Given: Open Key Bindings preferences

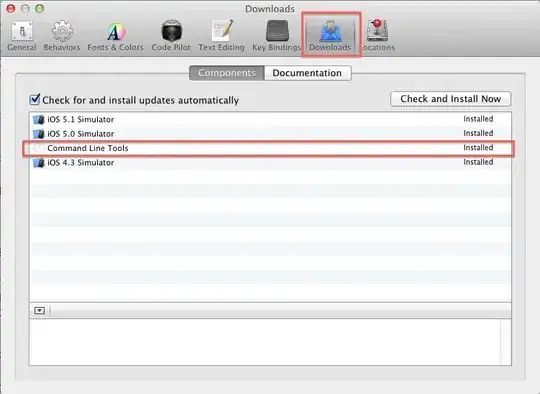Looking at the screenshot, I should (277, 36).
